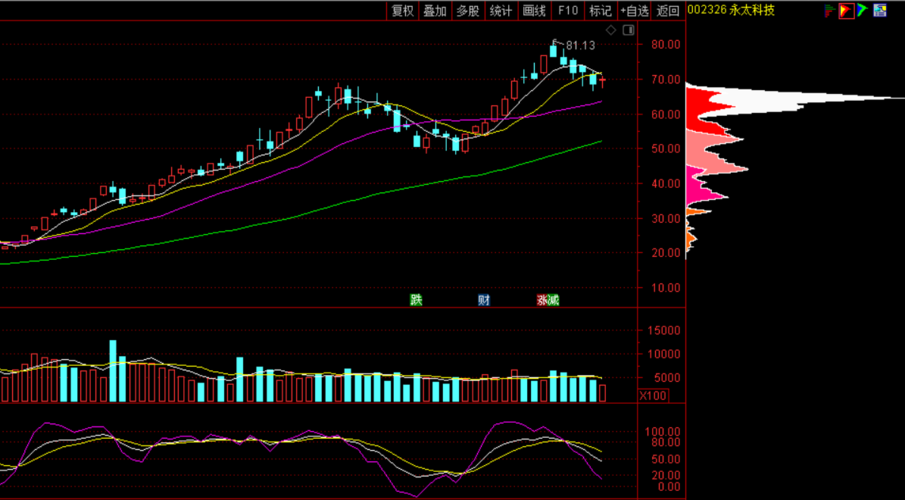Screen dimensions: 905x500
Task: Click the diamond icon above the chart
Action: (611, 30)
